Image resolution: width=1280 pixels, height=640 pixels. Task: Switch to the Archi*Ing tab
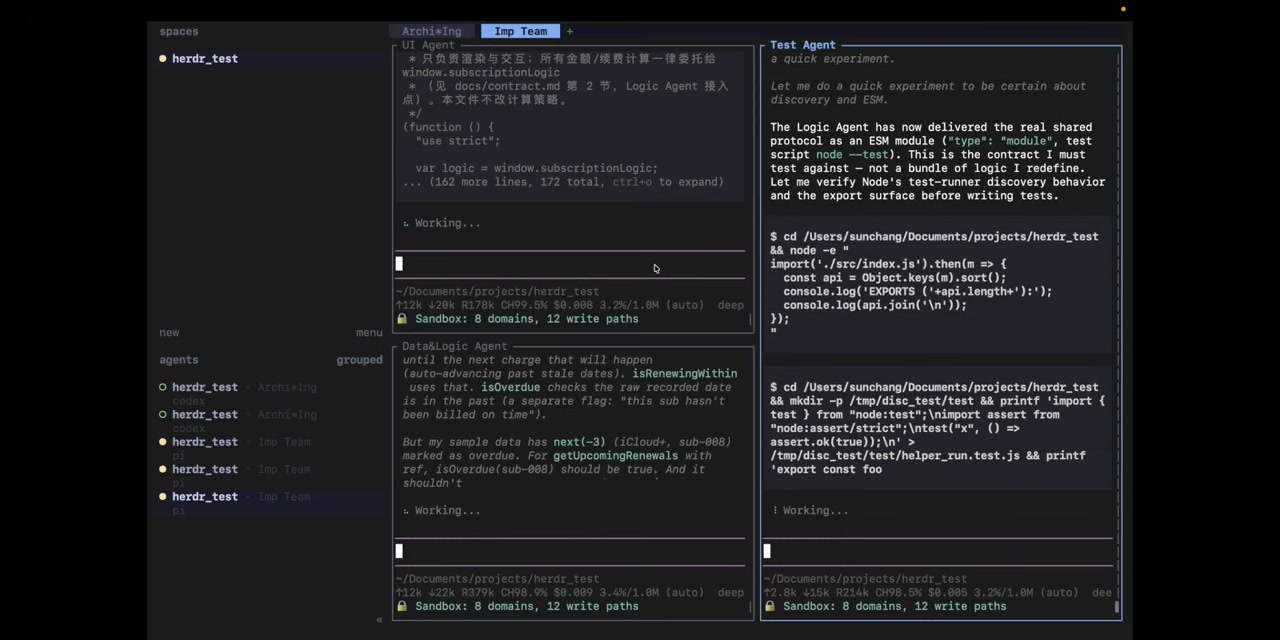coord(432,31)
